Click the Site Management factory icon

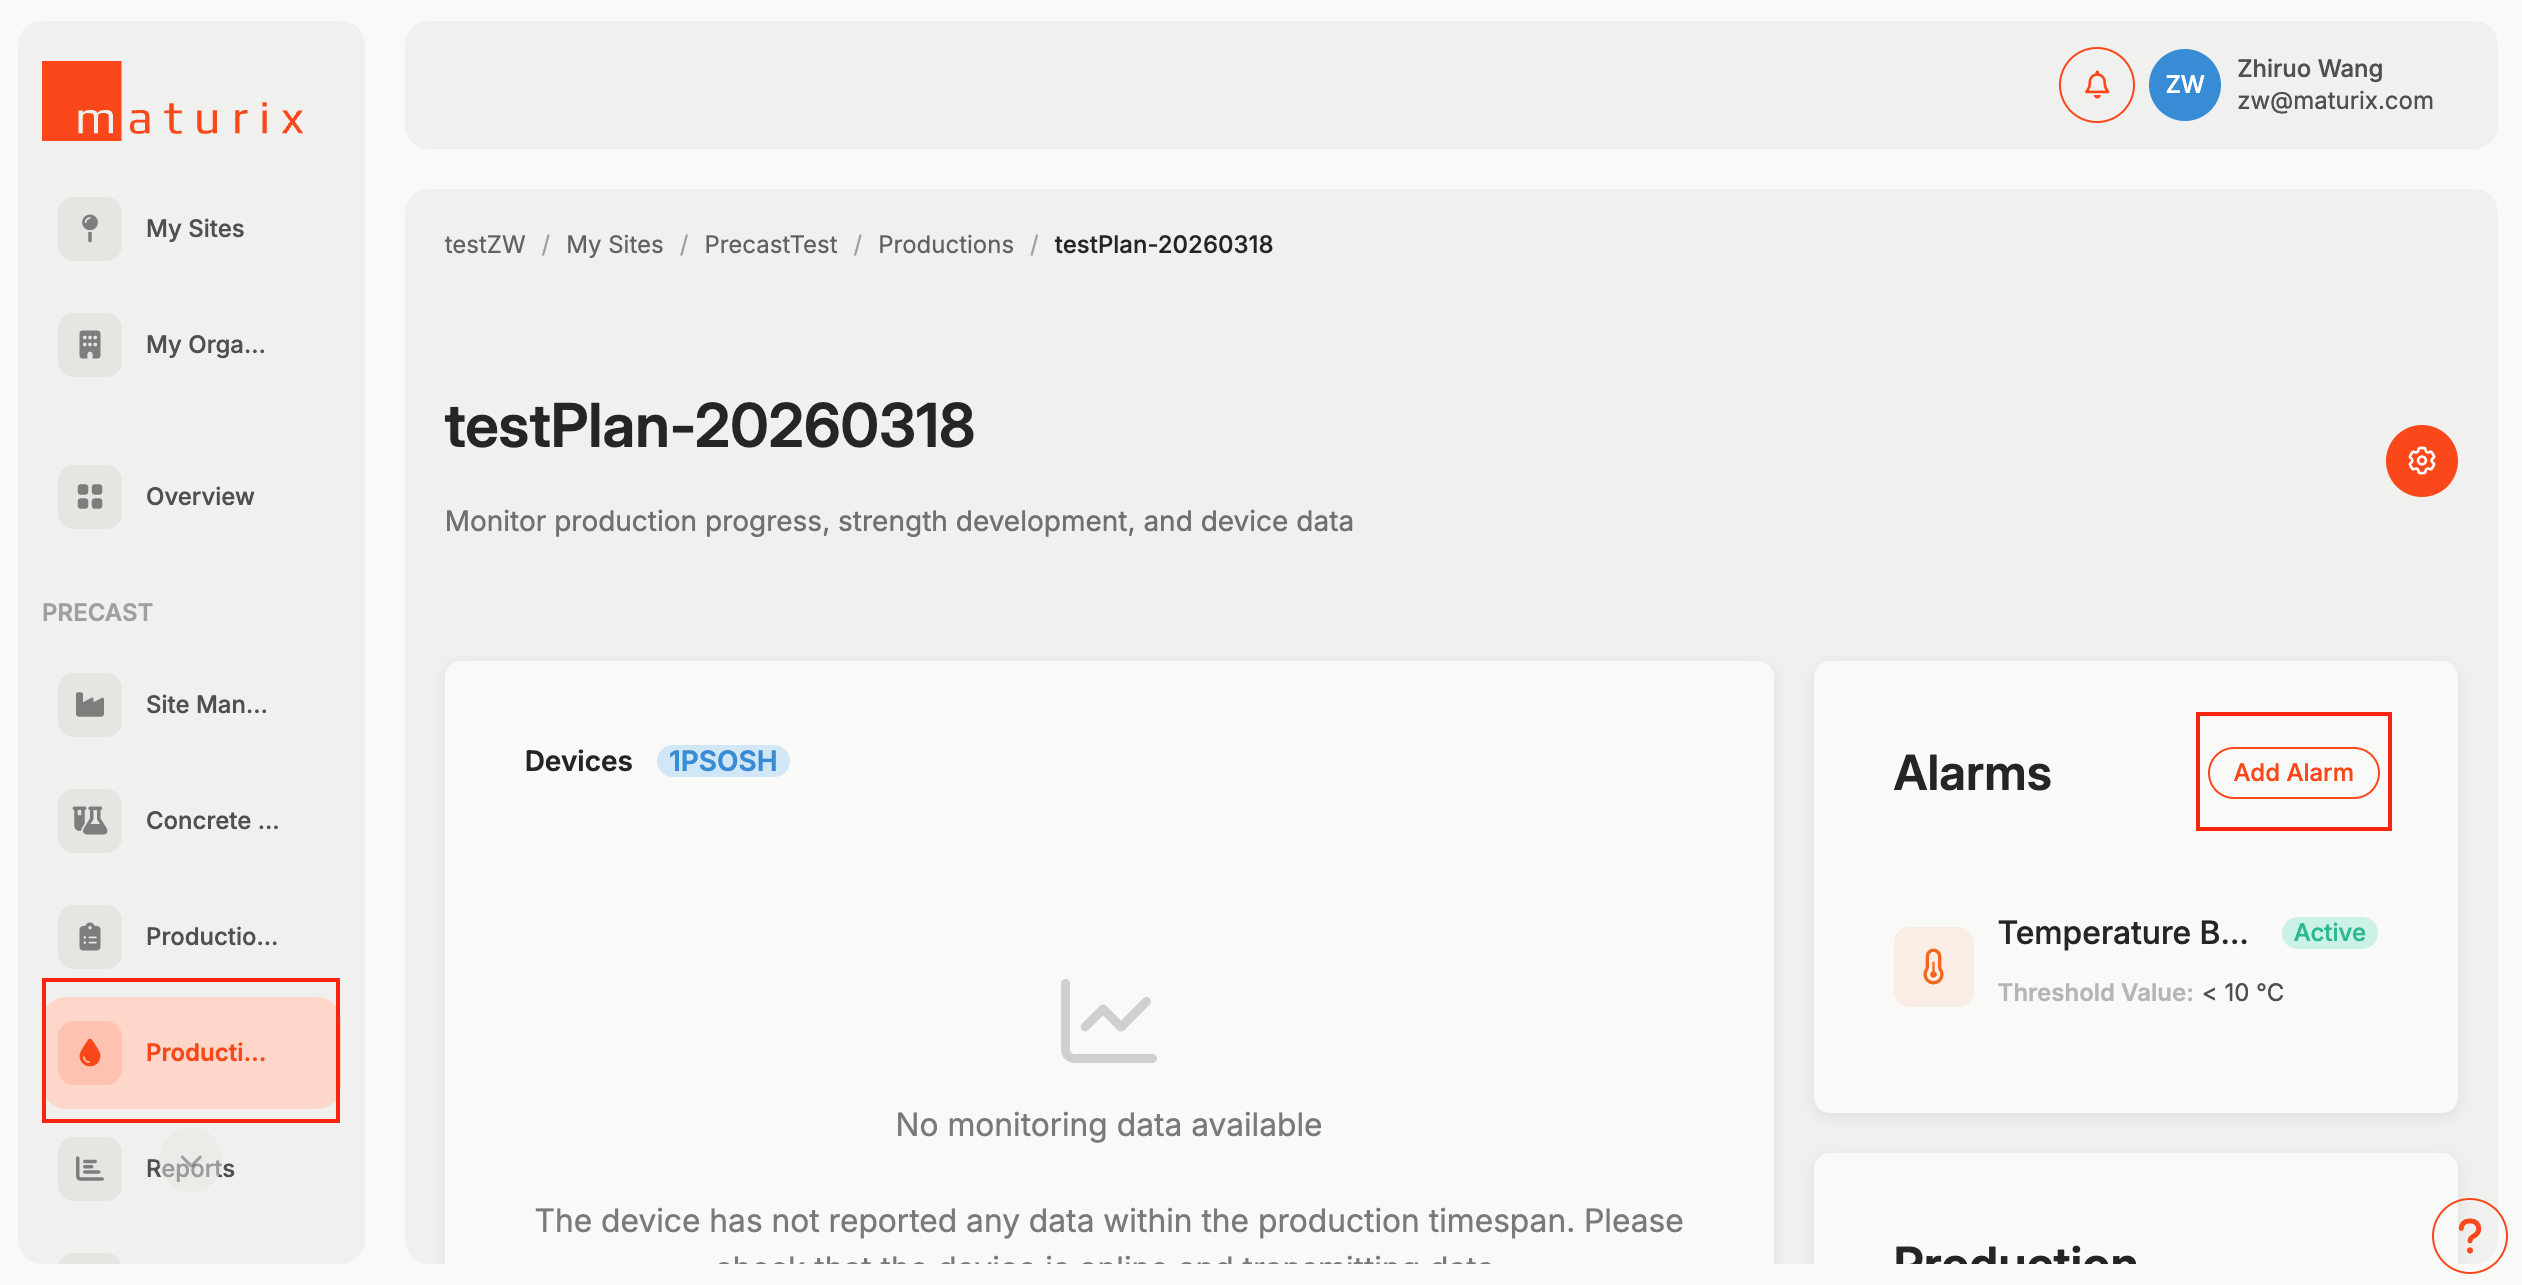click(x=90, y=705)
